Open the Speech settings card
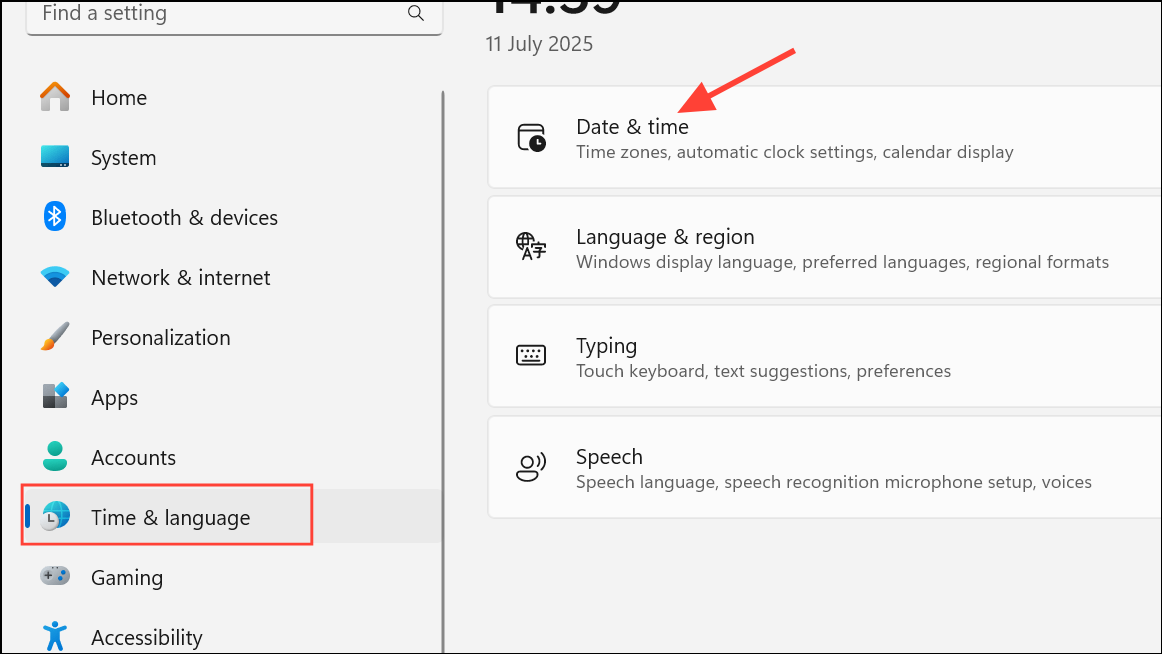This screenshot has width=1162, height=654. point(824,467)
